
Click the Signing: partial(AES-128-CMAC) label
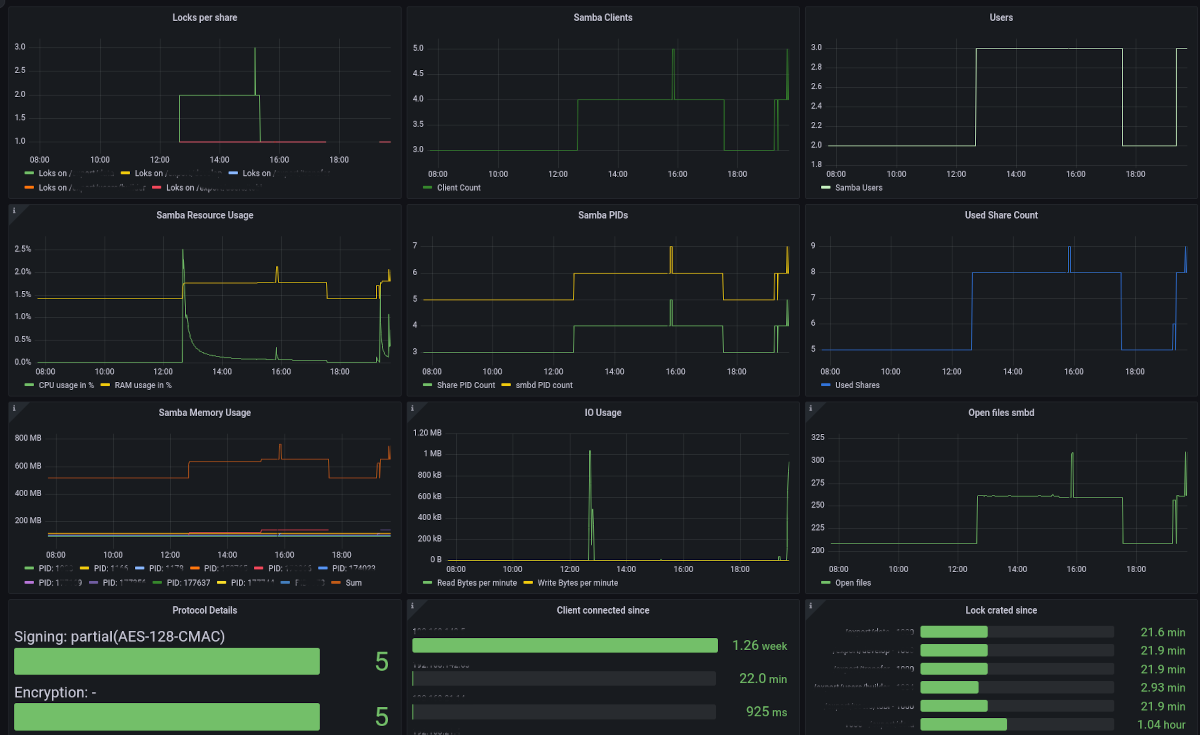(119, 636)
